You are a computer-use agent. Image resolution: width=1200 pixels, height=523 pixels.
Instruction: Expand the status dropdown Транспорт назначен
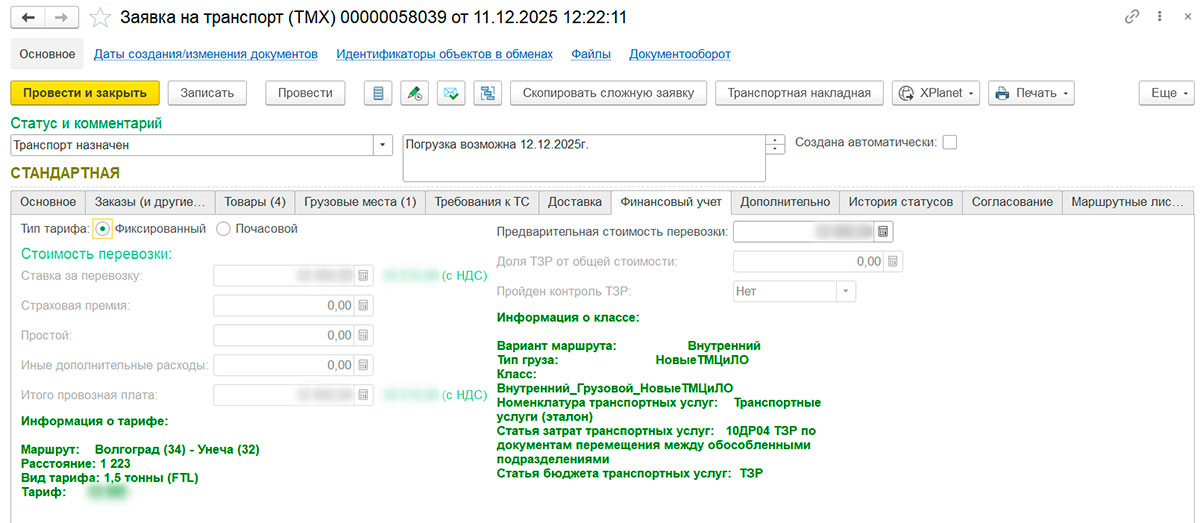383,146
